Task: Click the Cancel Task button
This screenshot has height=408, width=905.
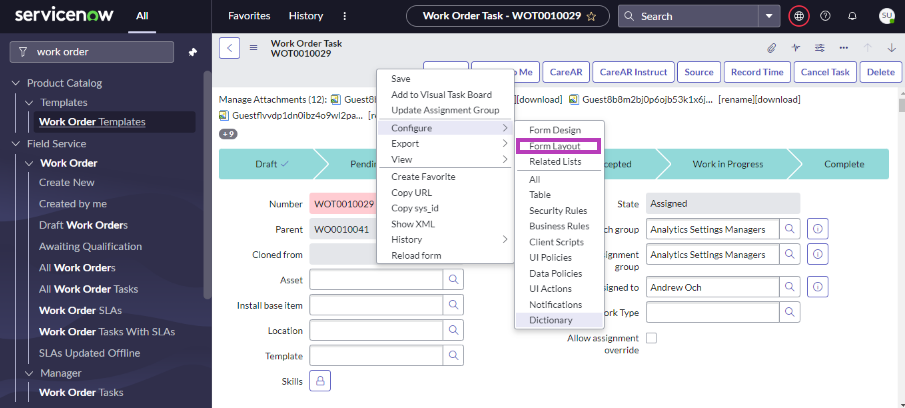Action: (825, 72)
